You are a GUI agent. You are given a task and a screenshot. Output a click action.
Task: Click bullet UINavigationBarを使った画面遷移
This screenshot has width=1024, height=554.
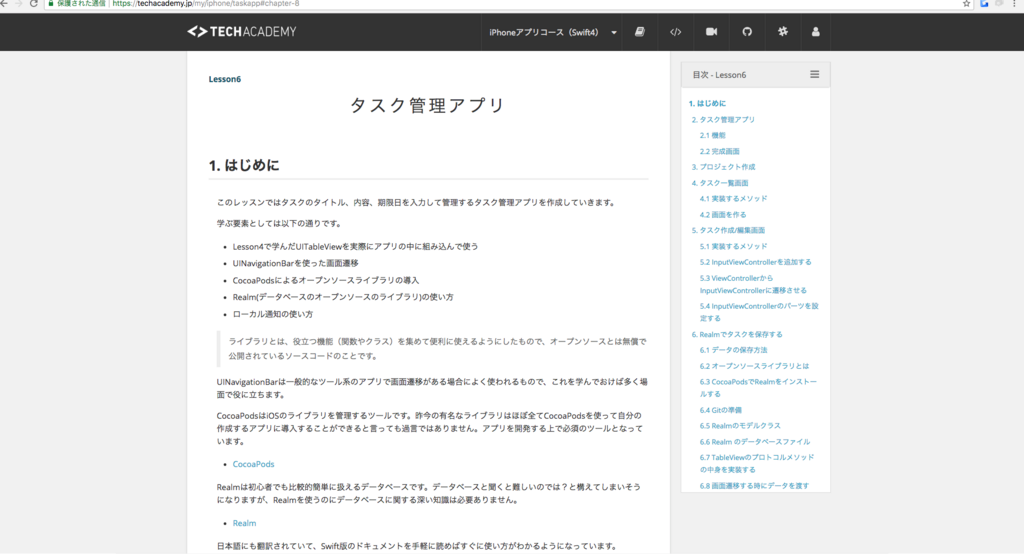[295, 263]
